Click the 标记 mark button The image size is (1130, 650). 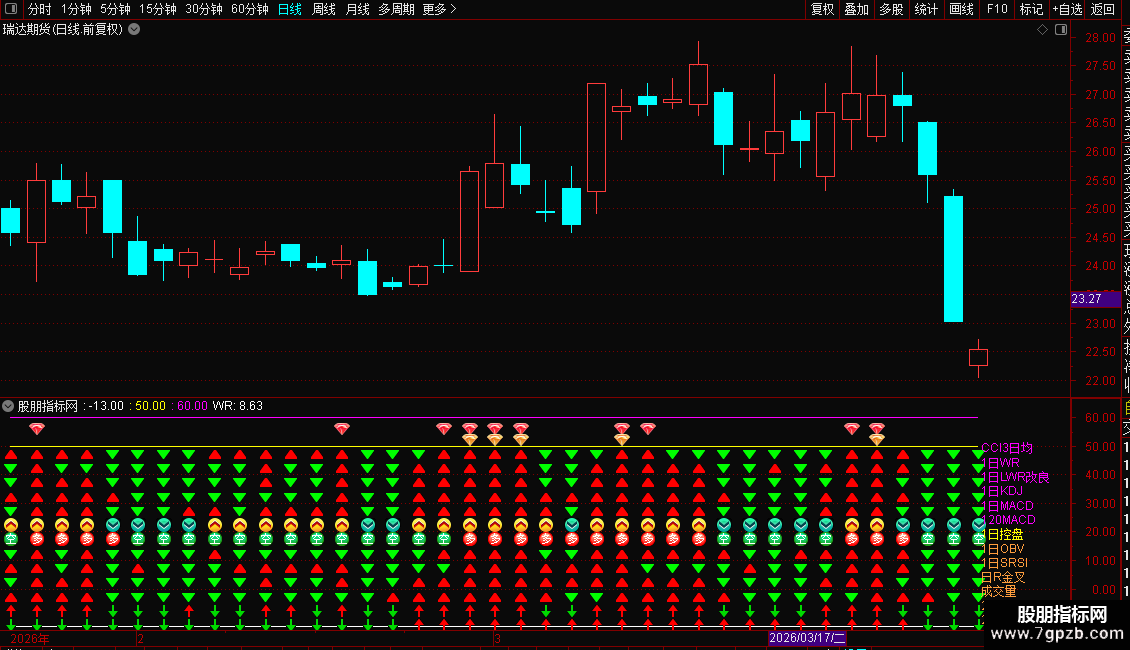(1031, 9)
